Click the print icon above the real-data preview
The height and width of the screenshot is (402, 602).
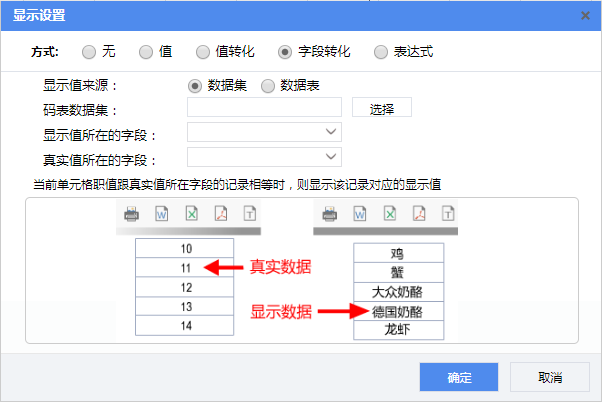click(131, 213)
